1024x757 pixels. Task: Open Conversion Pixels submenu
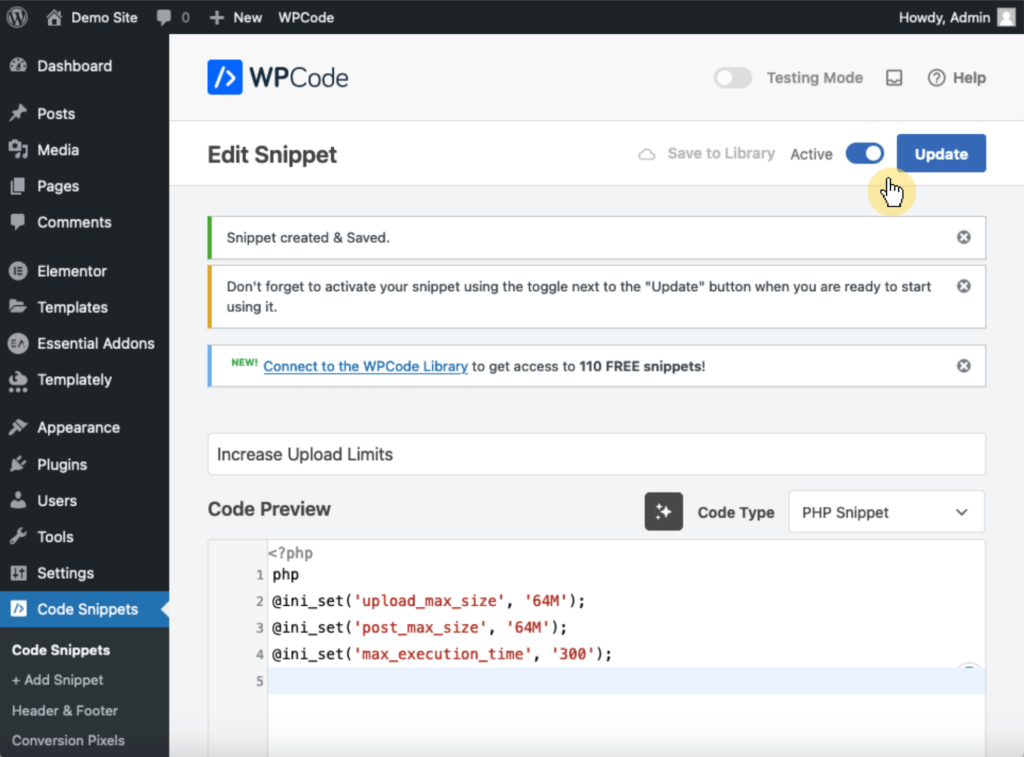coord(68,741)
